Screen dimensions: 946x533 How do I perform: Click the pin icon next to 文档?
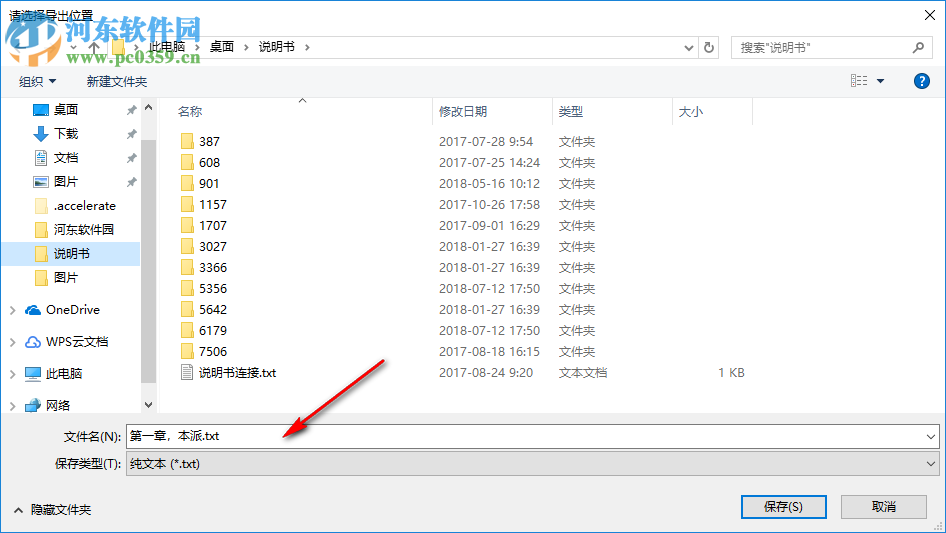pyautogui.click(x=131, y=158)
